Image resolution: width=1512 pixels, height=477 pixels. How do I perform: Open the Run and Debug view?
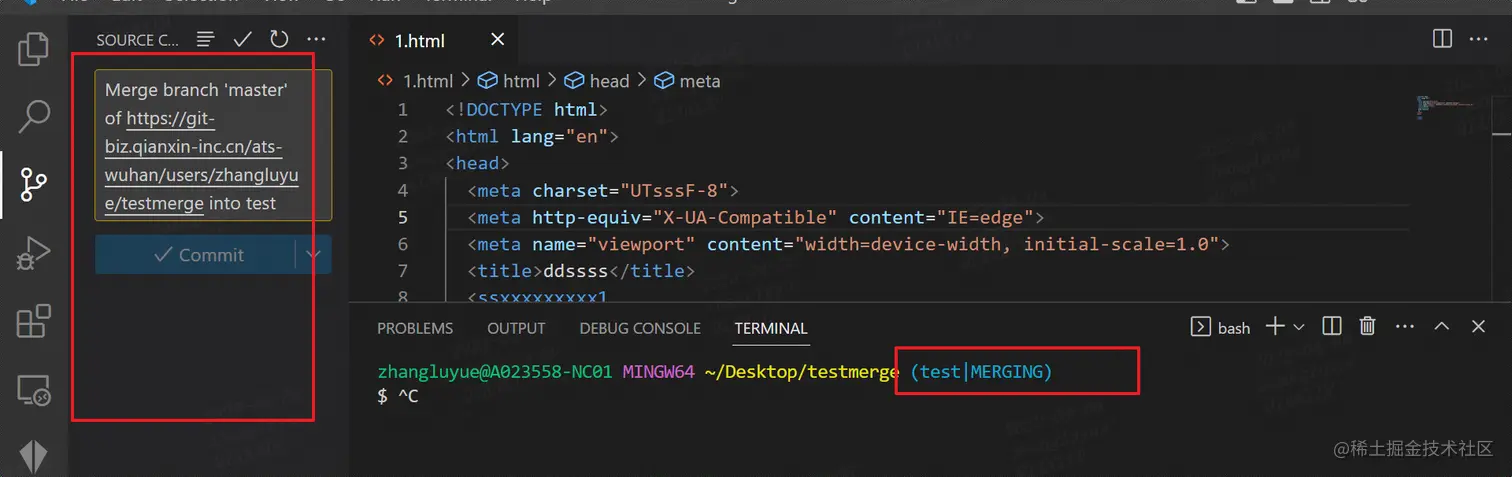(34, 253)
